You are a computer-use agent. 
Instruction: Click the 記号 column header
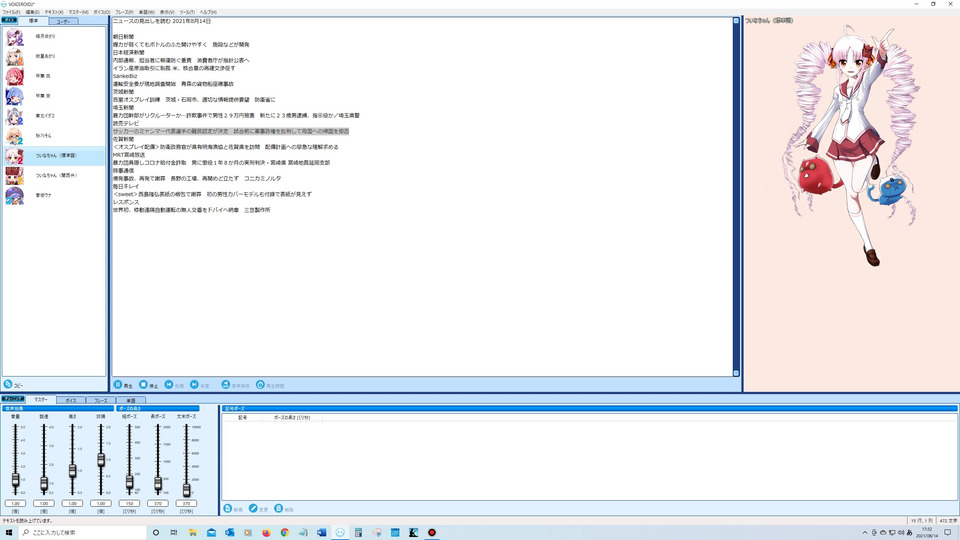242,418
